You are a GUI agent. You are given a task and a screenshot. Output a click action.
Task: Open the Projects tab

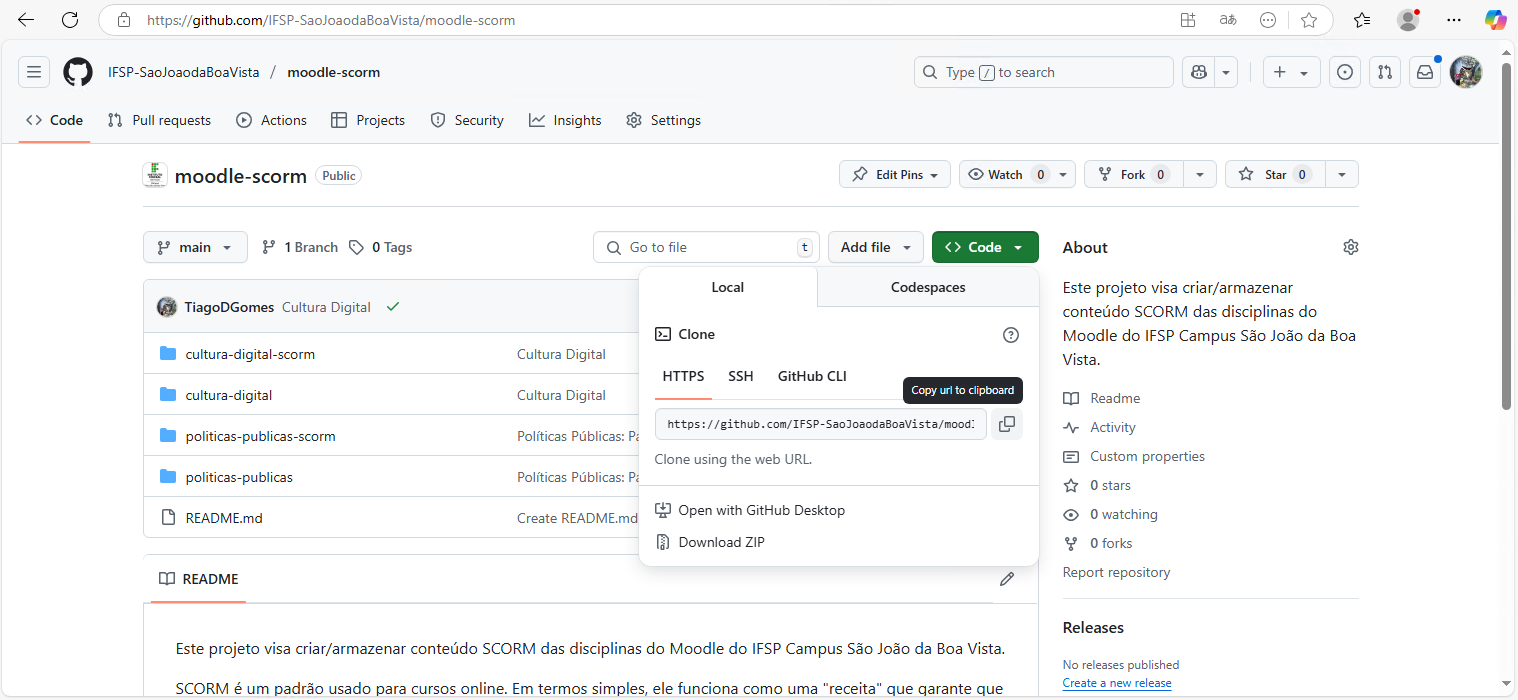367,120
